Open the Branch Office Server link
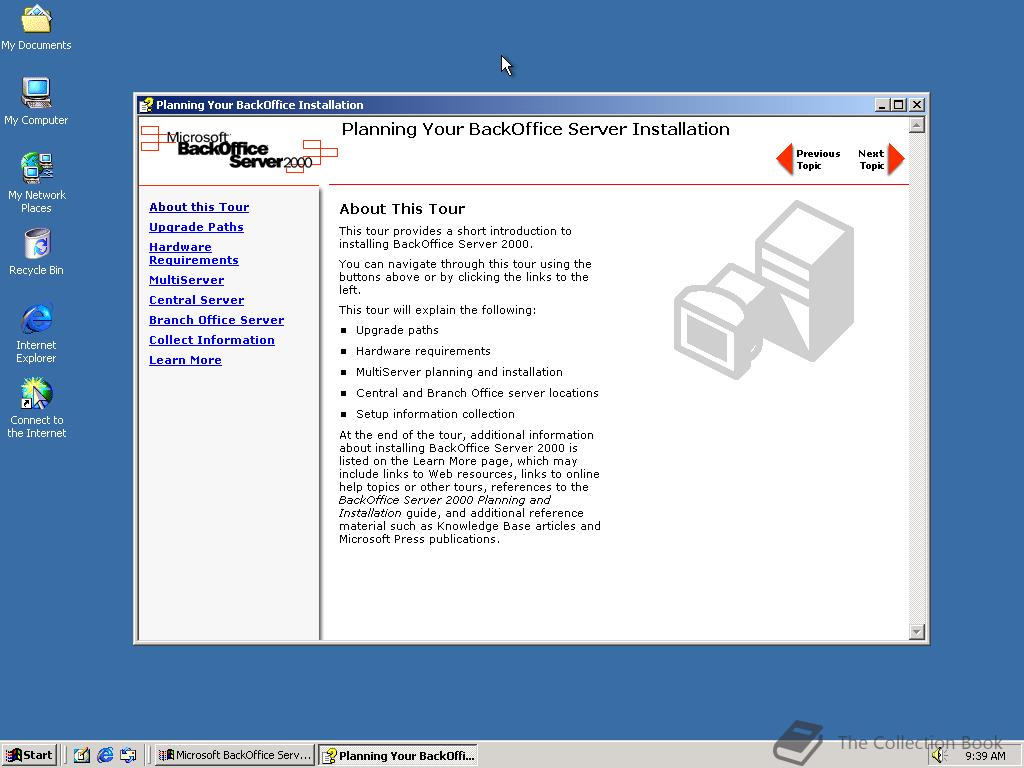 pos(216,320)
